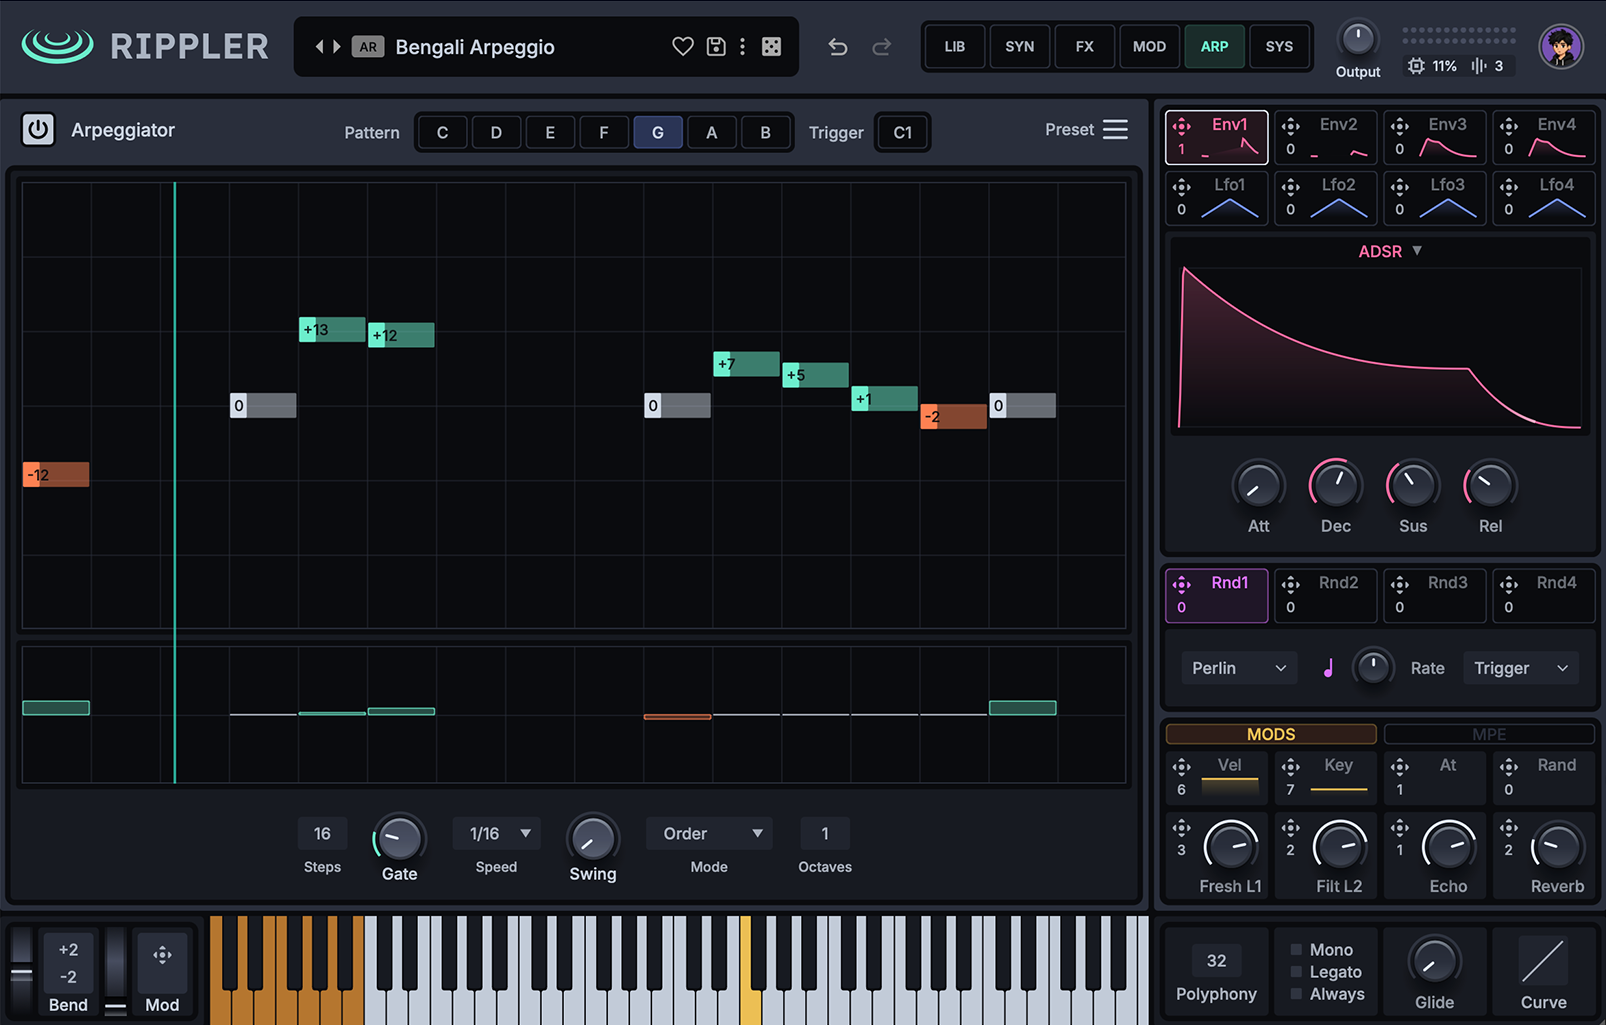The image size is (1606, 1025).
Task: Click the +13 note step in the grid
Action: click(332, 329)
